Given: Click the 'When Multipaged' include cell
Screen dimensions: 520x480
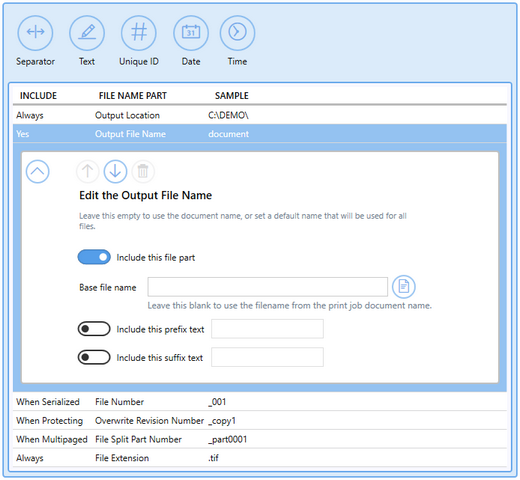Looking at the screenshot, I should [x=52, y=439].
